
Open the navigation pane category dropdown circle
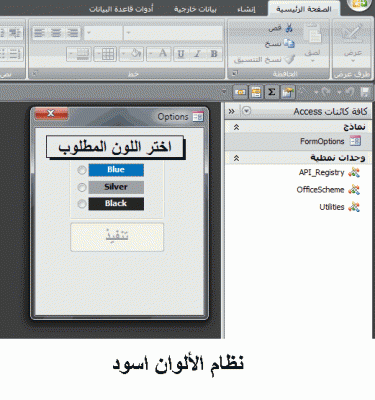(x=246, y=111)
